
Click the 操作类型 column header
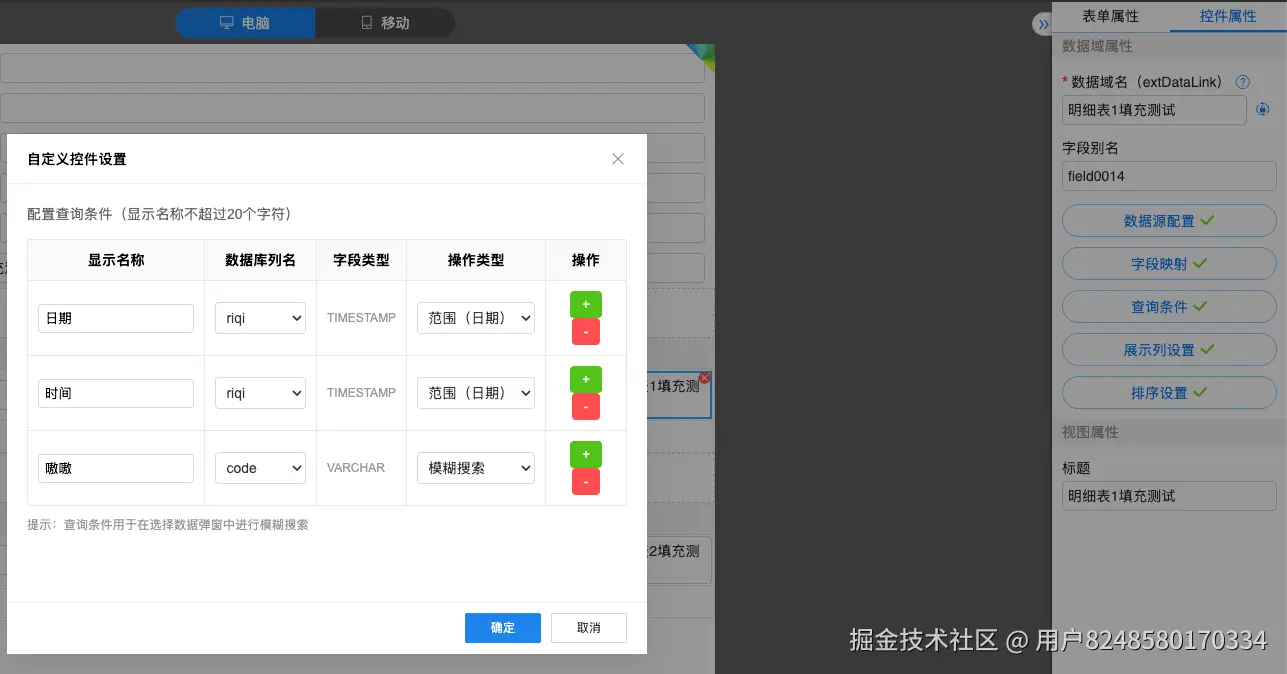click(x=476, y=260)
